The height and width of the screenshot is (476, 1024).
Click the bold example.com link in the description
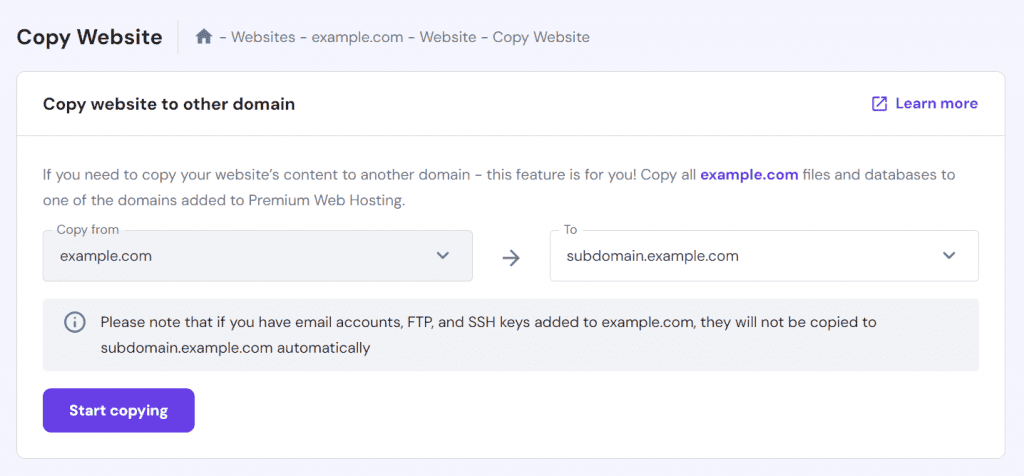[749, 175]
